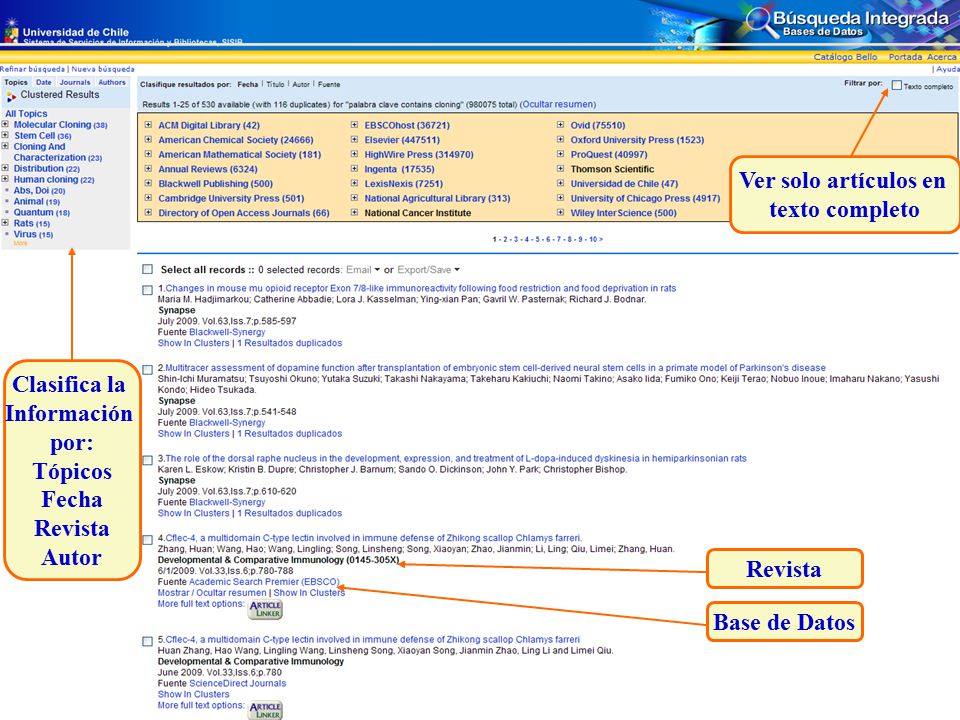The width and height of the screenshot is (960, 720).
Task: Go to results page 10
Action: (593, 239)
